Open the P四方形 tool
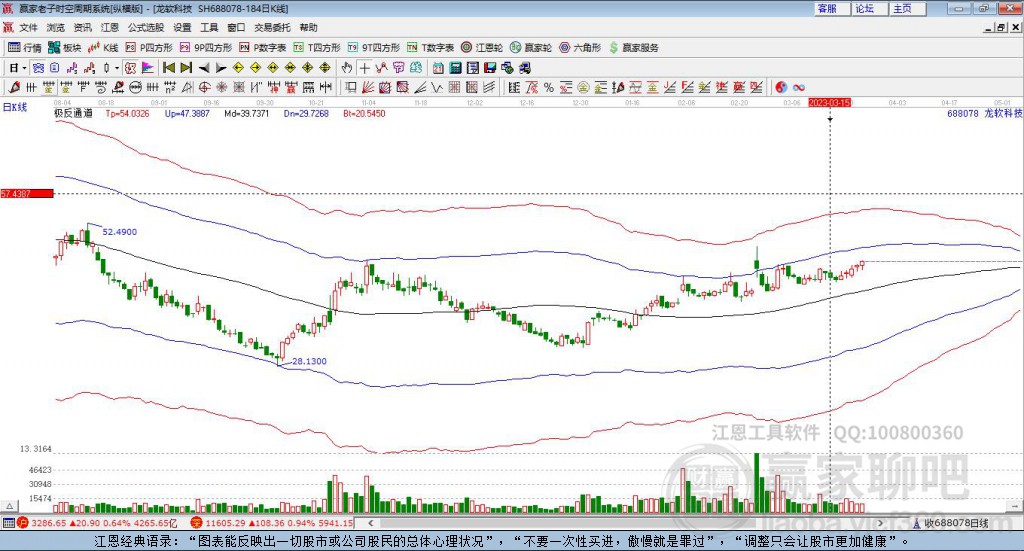Image resolution: width=1024 pixels, height=551 pixels. pyautogui.click(x=149, y=48)
